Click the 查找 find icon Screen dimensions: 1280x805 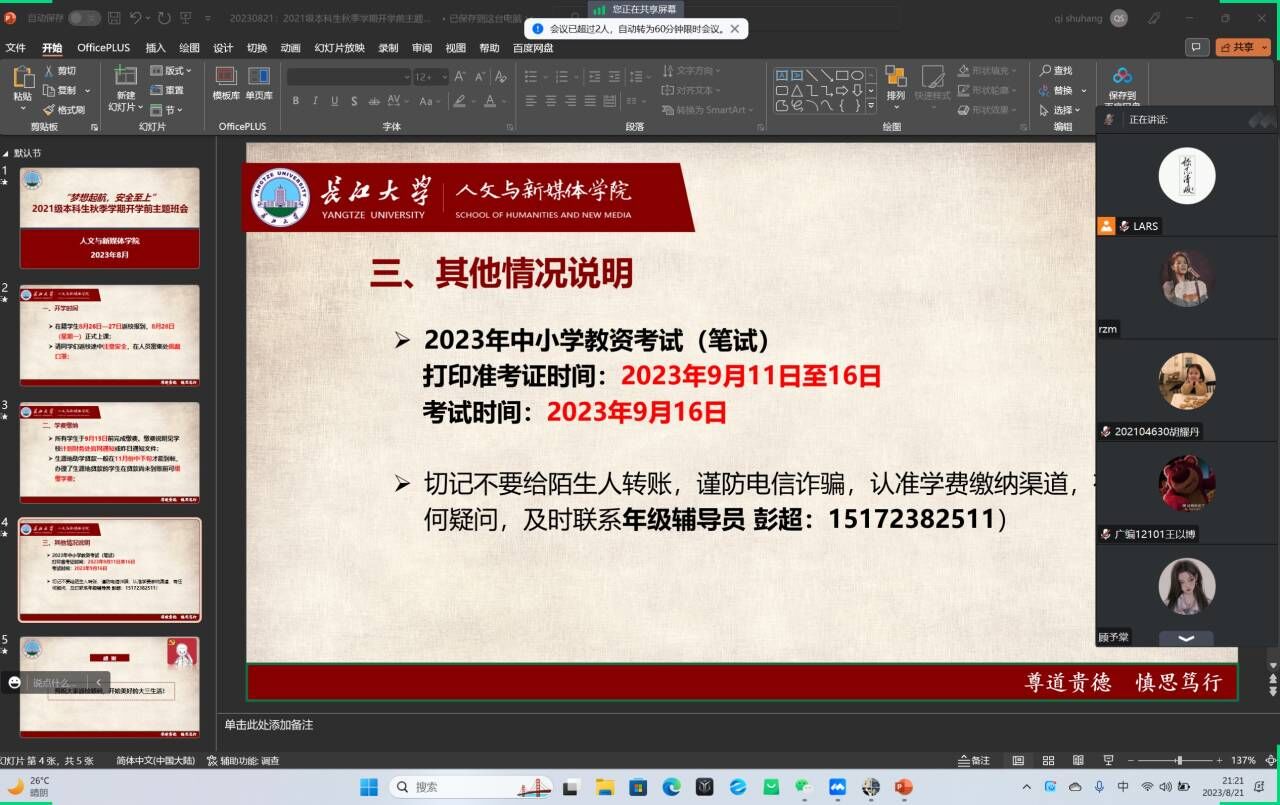click(1056, 71)
